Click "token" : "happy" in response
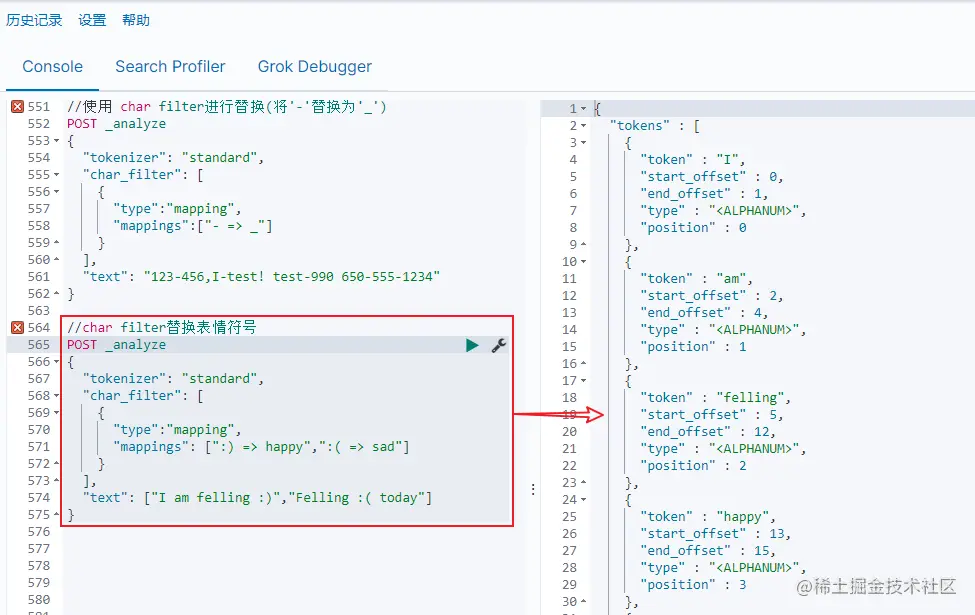This screenshot has height=615, width=975. [708, 517]
